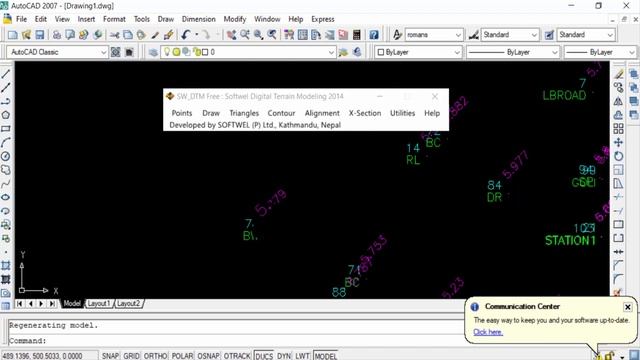Open the table style Standard dropdown
Image resolution: width=640 pixels, height=360 pixels.
click(x=610, y=35)
